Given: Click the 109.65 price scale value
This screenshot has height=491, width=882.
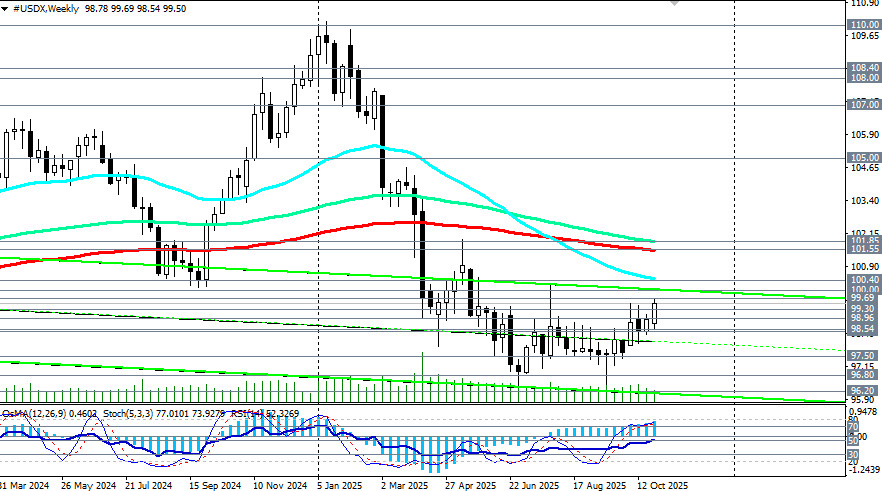Looking at the screenshot, I should 865,35.
